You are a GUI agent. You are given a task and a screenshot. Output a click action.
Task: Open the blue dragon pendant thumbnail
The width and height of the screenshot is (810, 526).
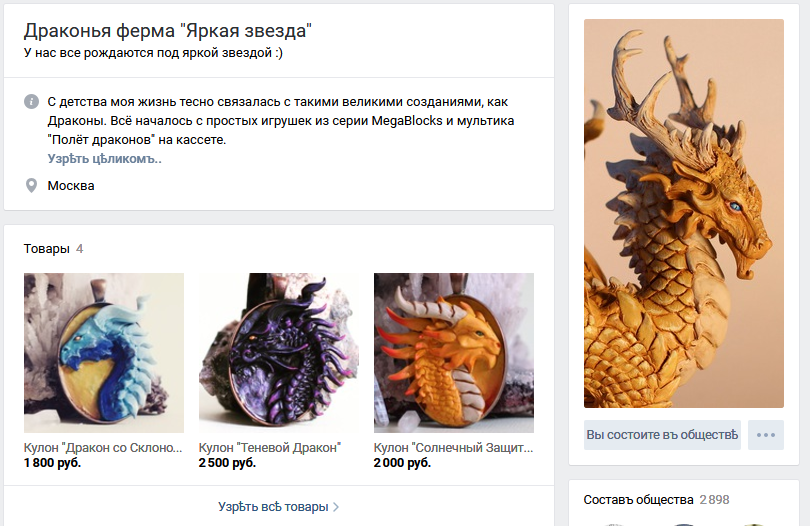tap(104, 353)
